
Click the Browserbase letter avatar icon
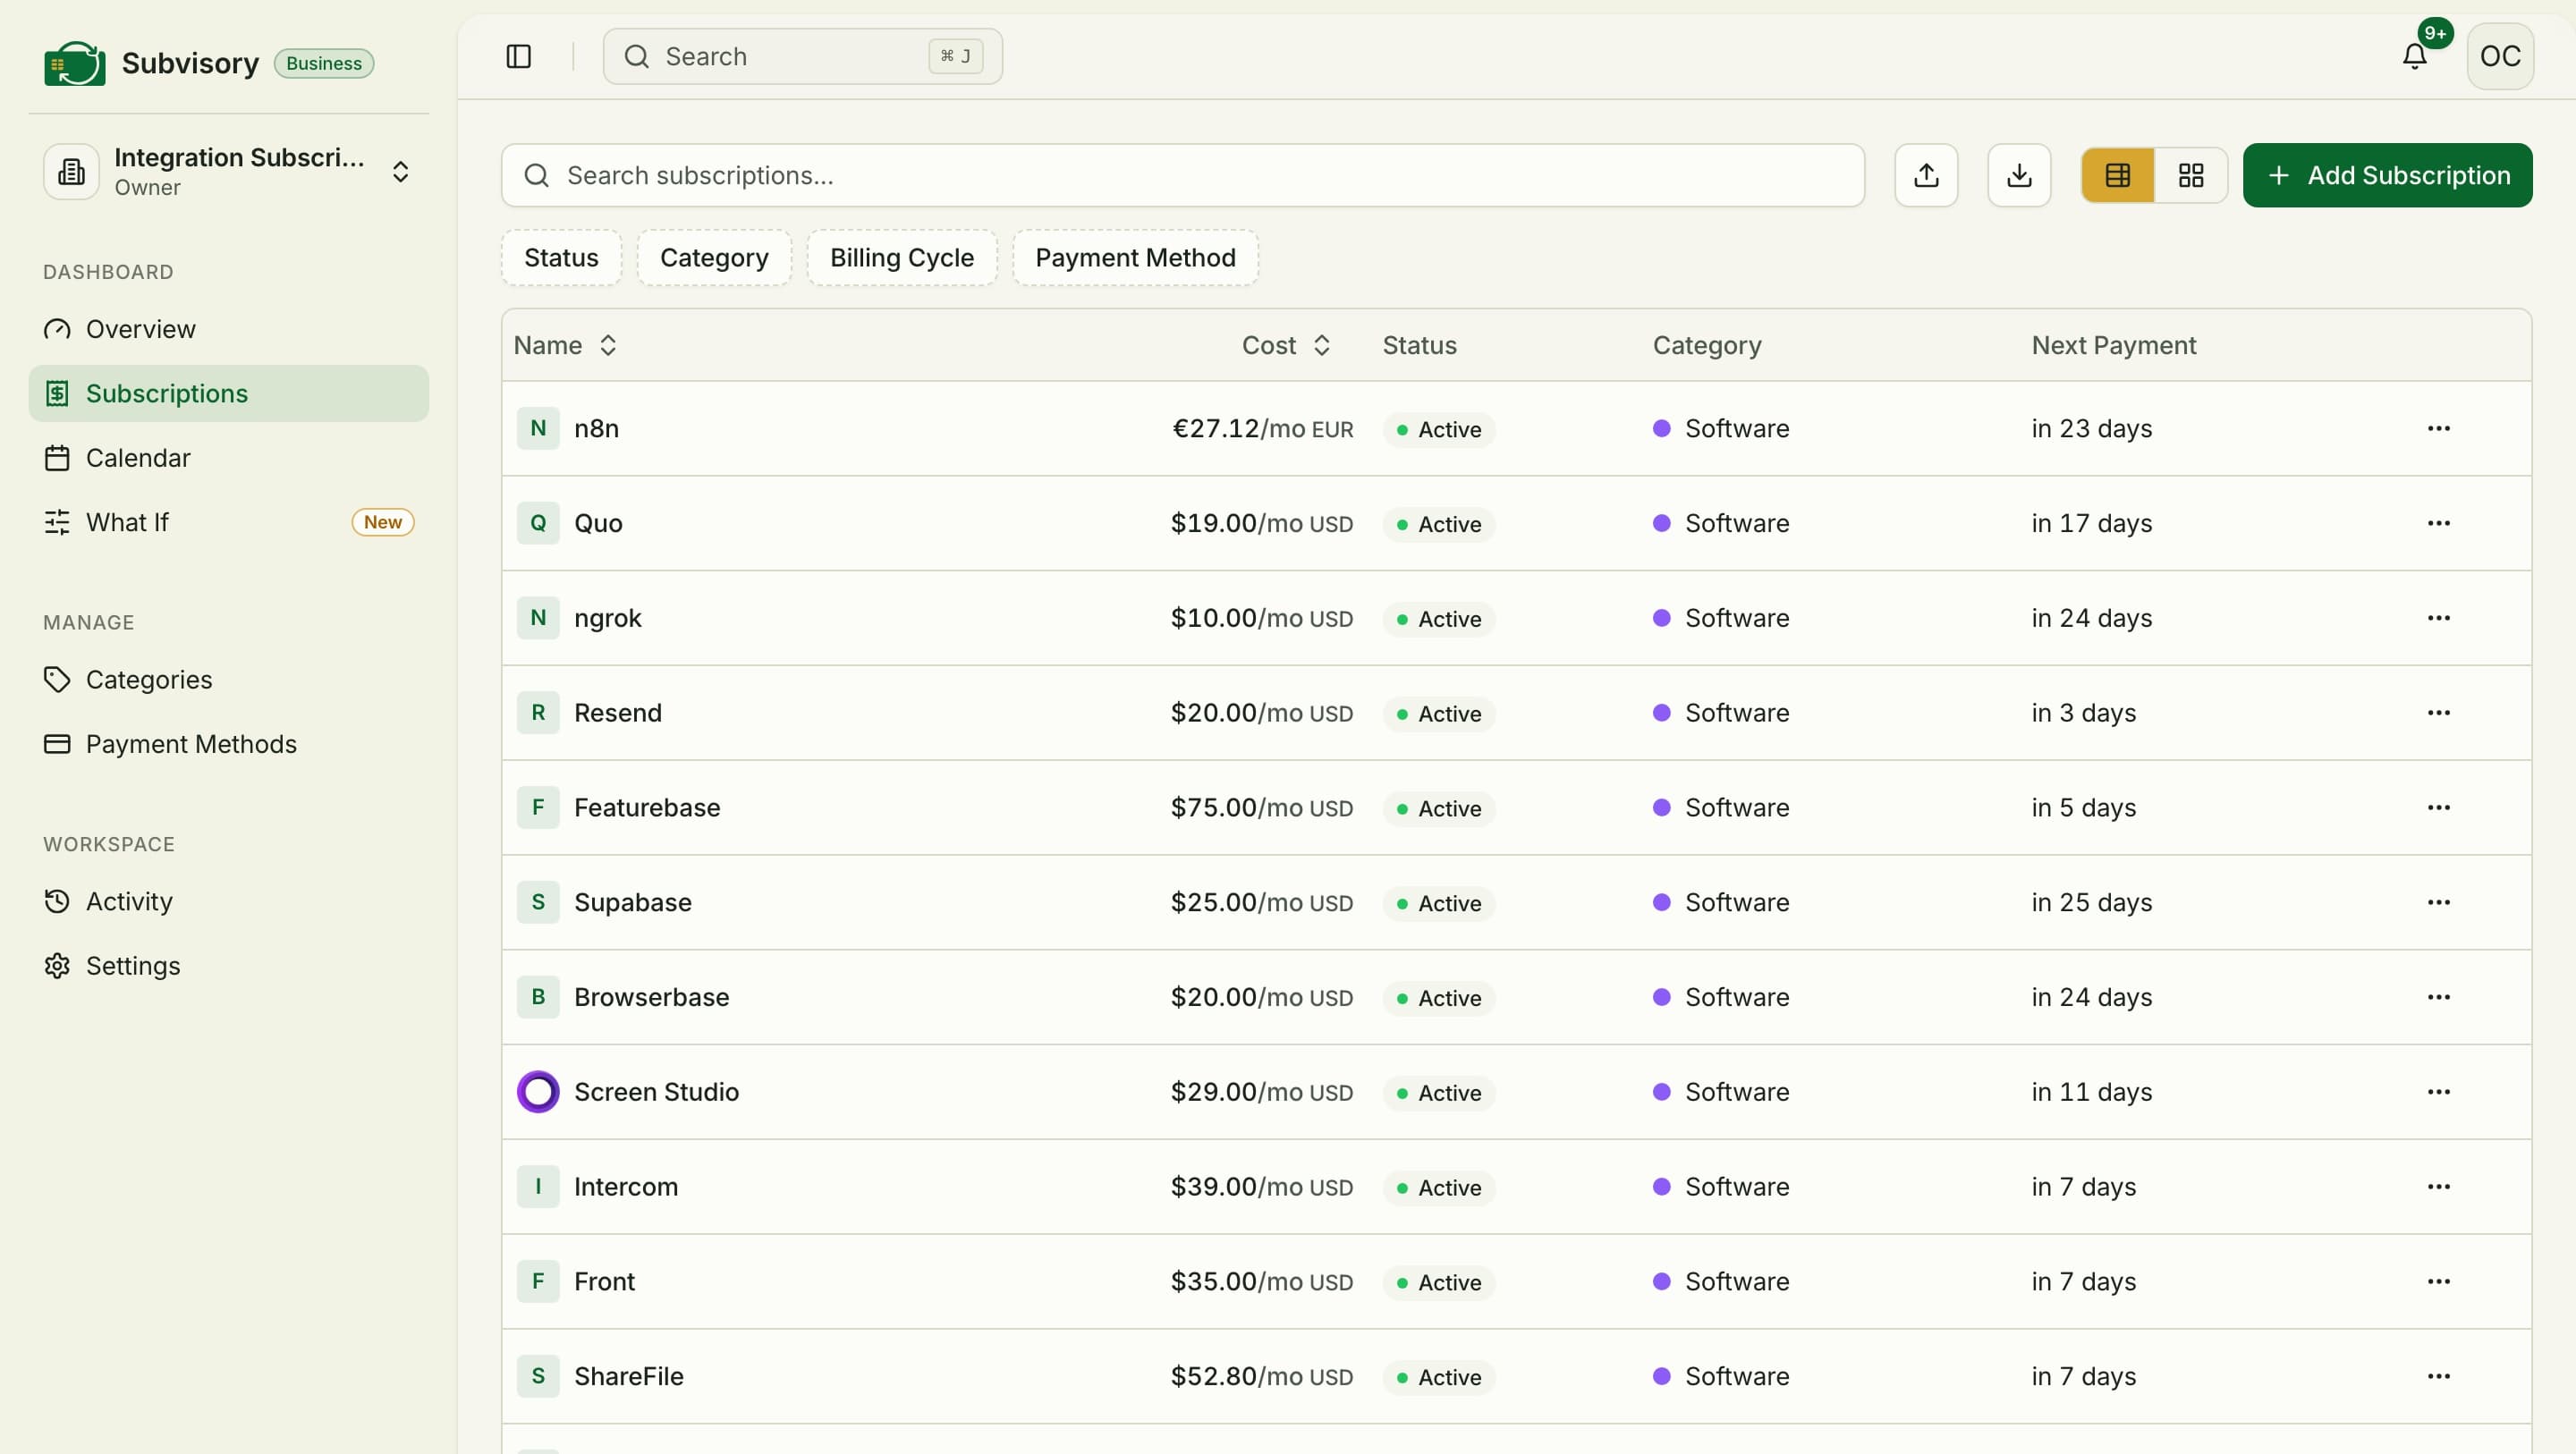(538, 997)
